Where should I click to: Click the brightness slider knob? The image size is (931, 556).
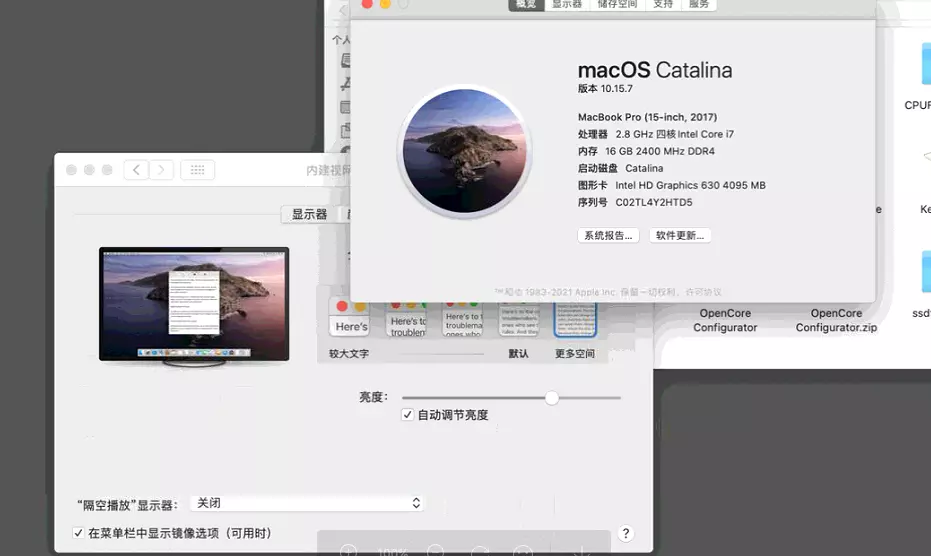click(x=552, y=398)
